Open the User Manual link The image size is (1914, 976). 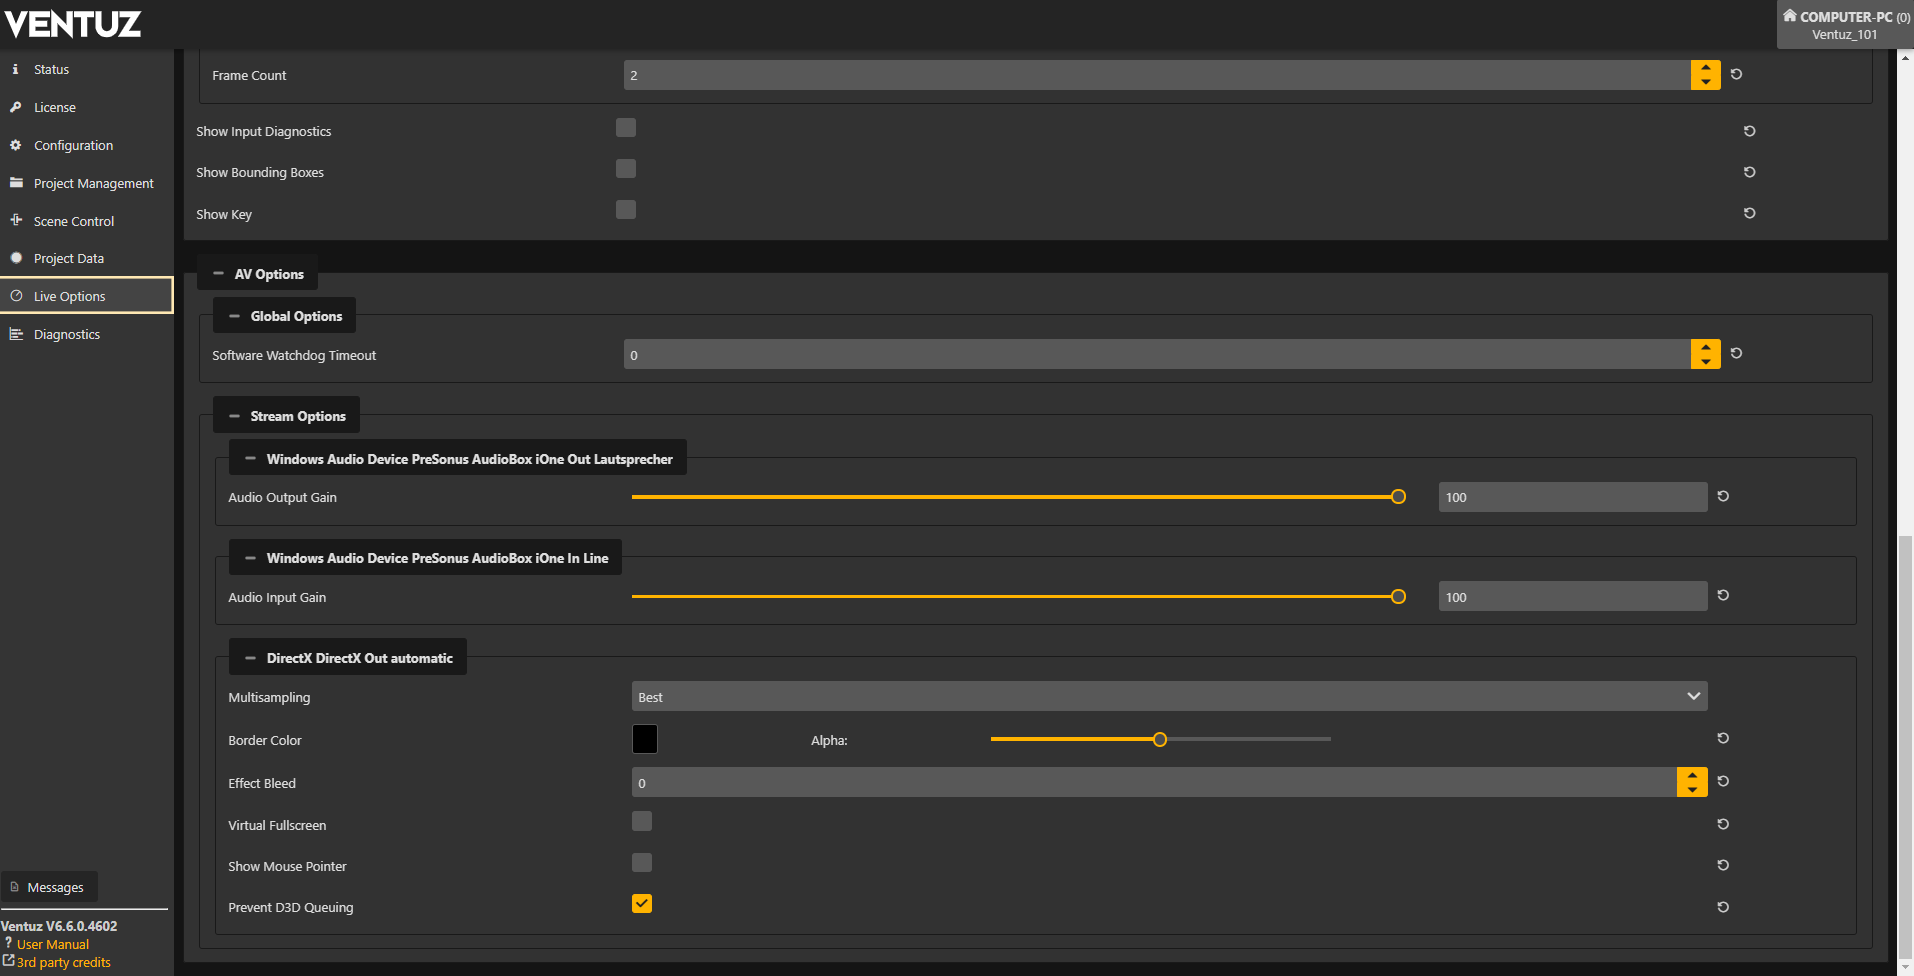53,944
